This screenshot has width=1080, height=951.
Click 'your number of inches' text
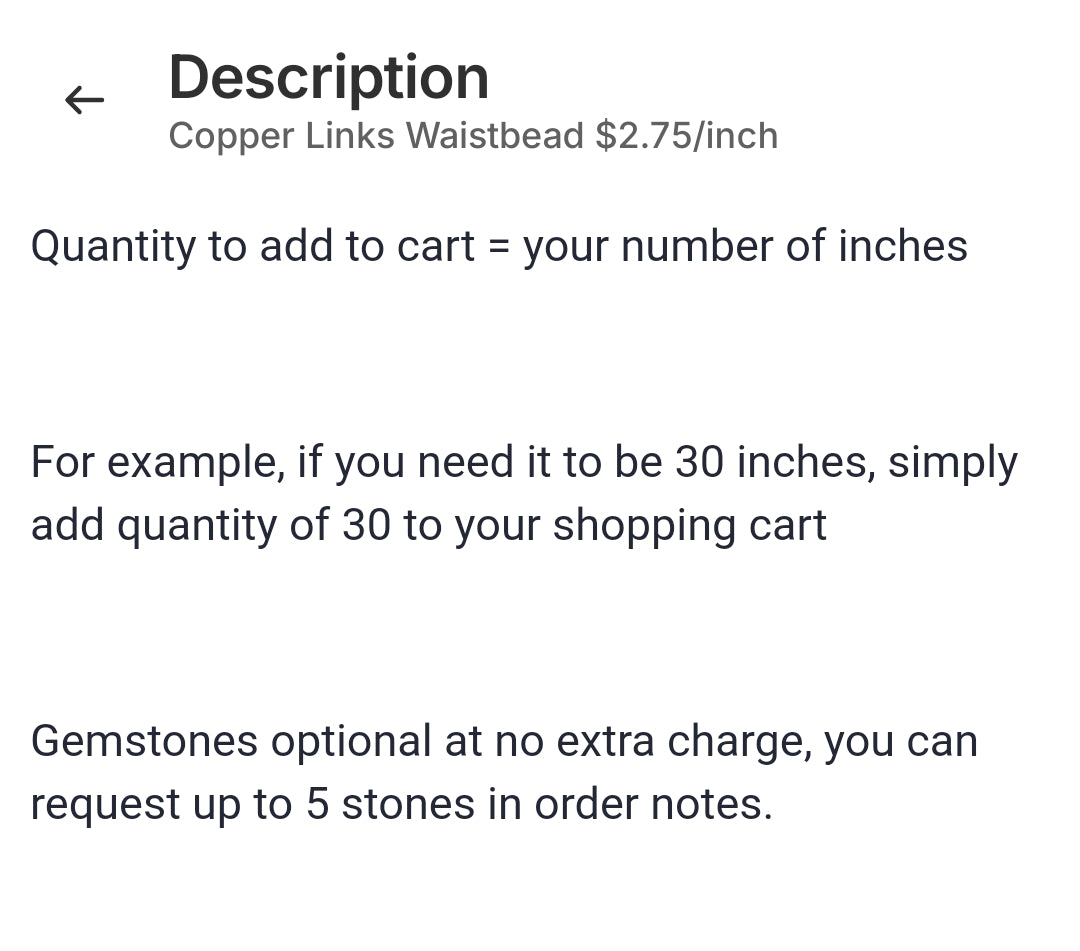745,246
